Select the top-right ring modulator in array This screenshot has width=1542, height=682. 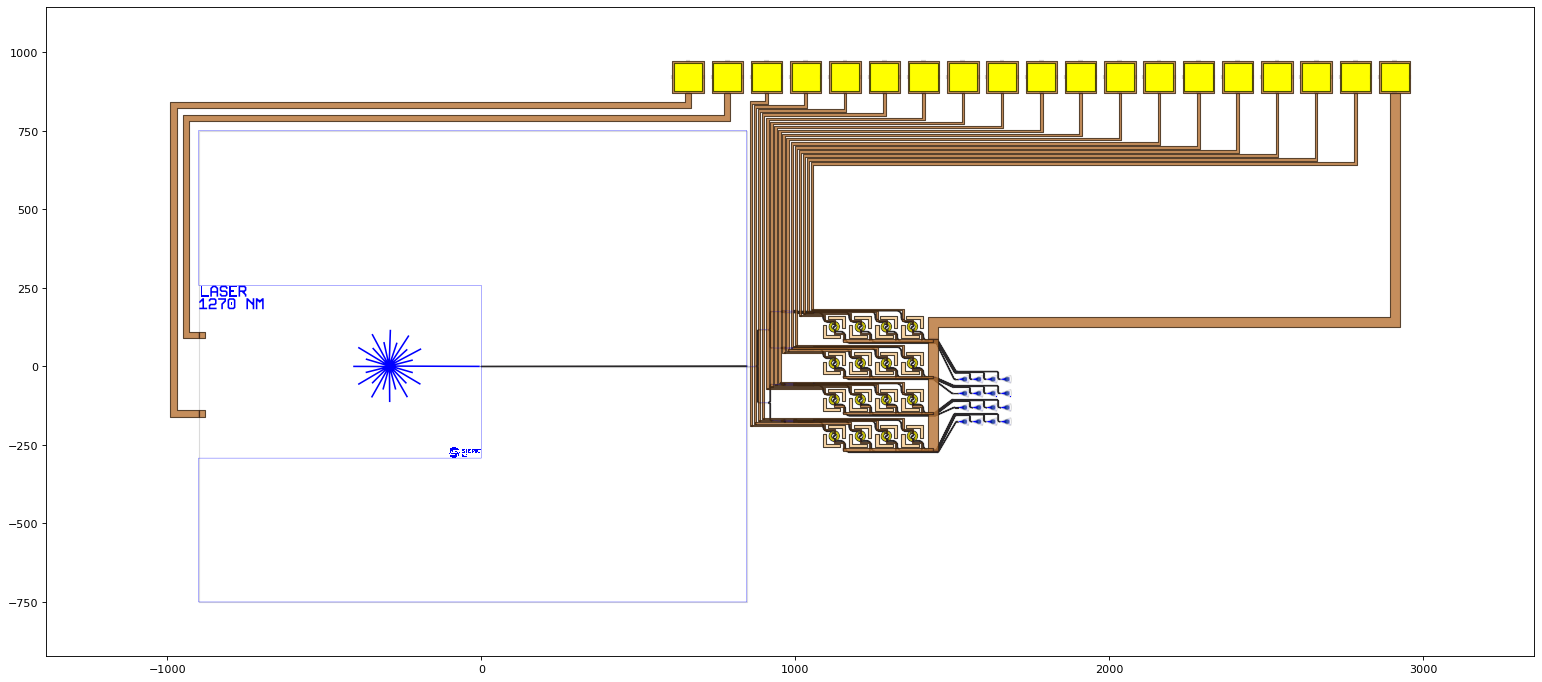[912, 327]
